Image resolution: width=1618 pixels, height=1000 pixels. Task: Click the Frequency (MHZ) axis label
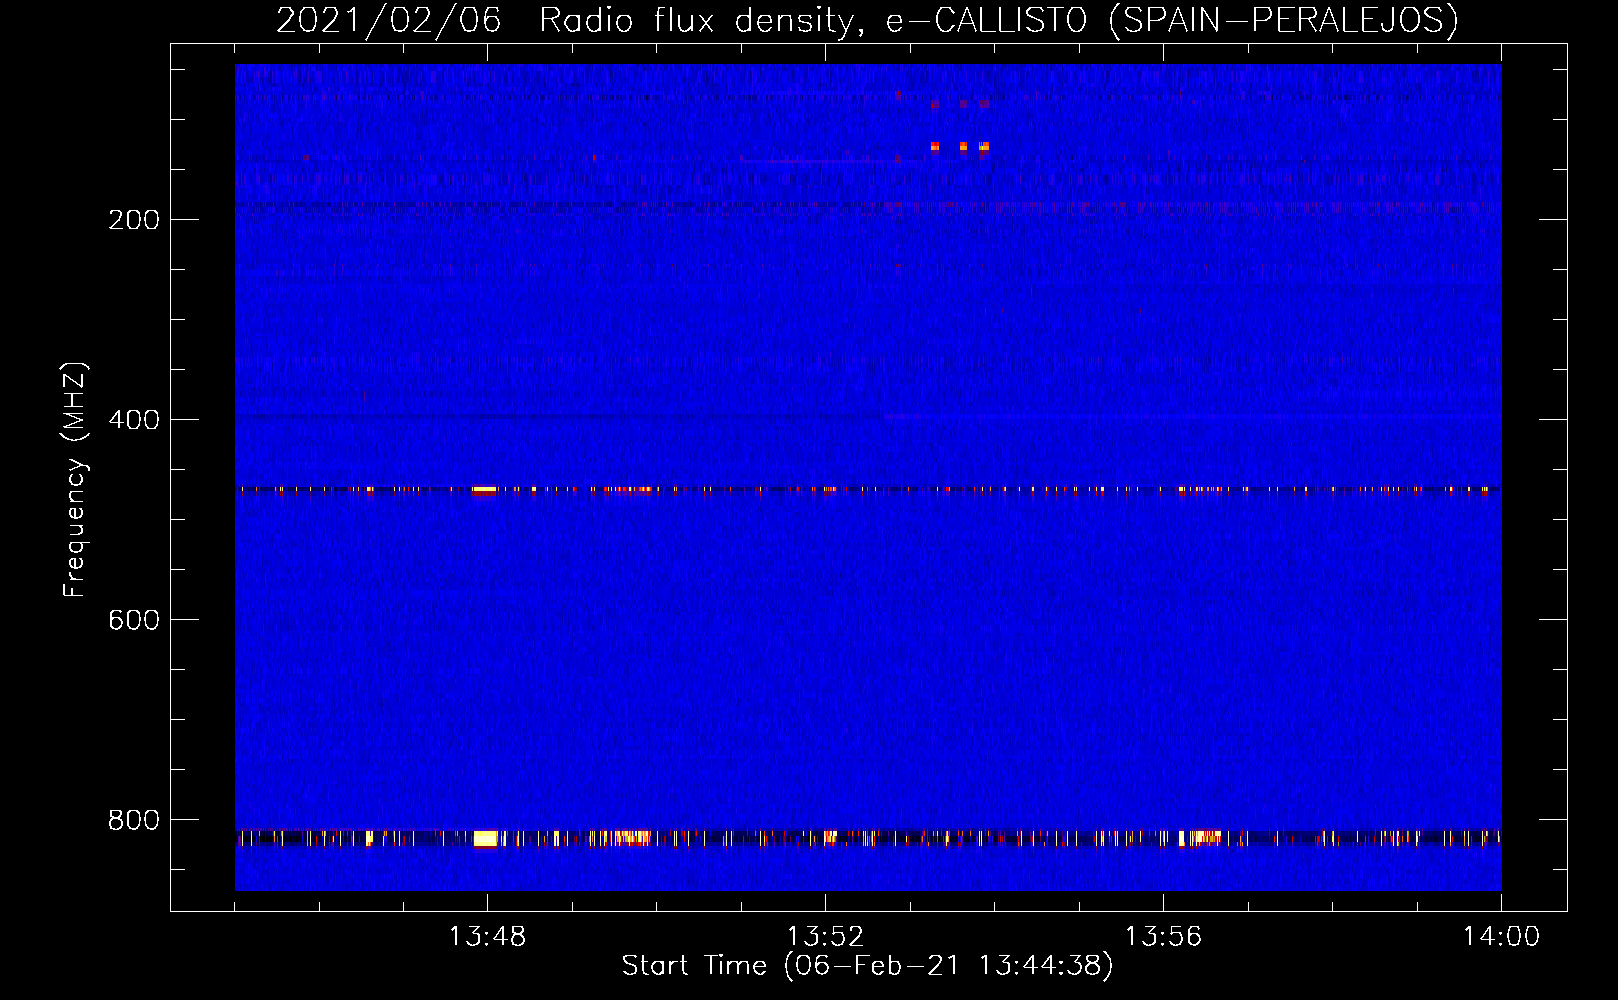coord(75,480)
